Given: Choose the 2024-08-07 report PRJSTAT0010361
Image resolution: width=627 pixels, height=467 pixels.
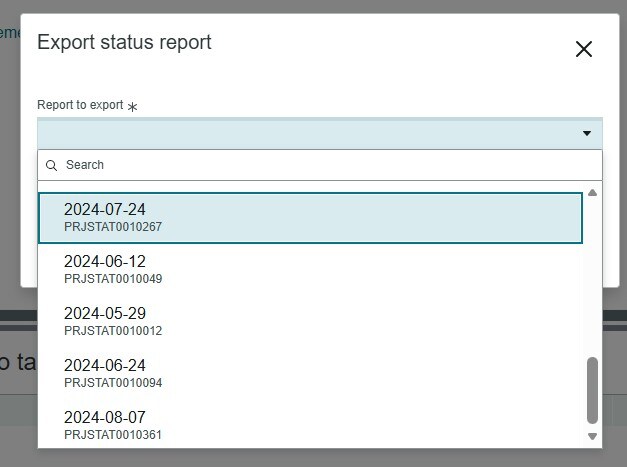Looking at the screenshot, I should click(310, 425).
